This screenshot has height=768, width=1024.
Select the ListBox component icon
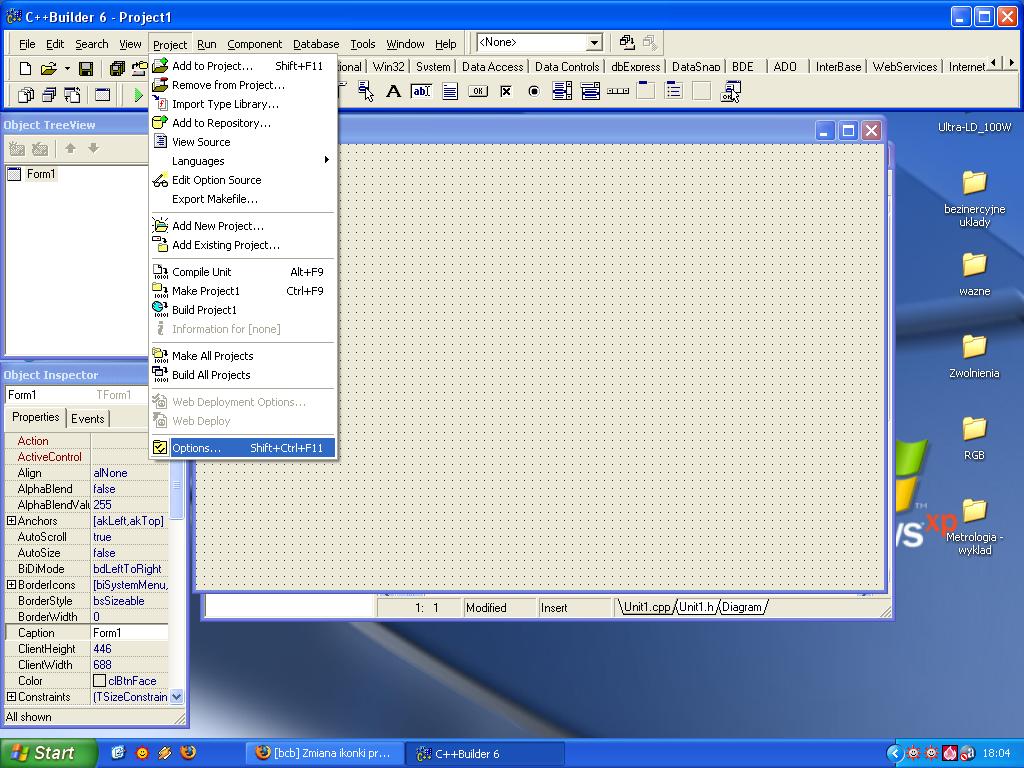coord(562,91)
